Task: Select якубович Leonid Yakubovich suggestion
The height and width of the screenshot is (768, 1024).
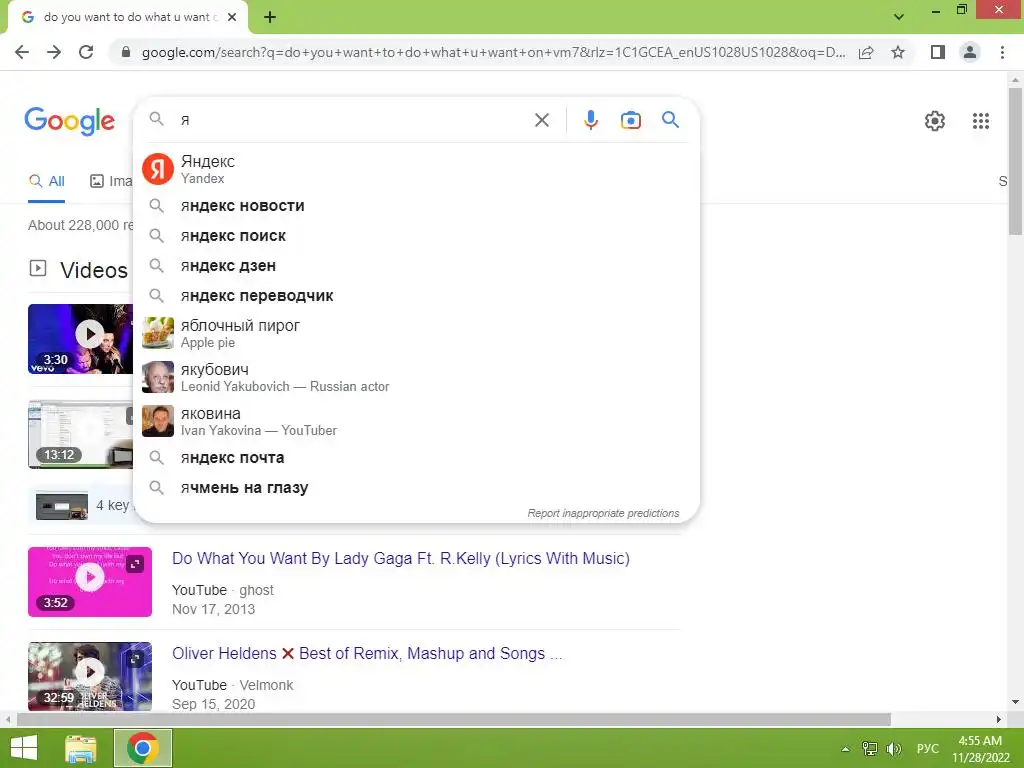Action: click(417, 377)
